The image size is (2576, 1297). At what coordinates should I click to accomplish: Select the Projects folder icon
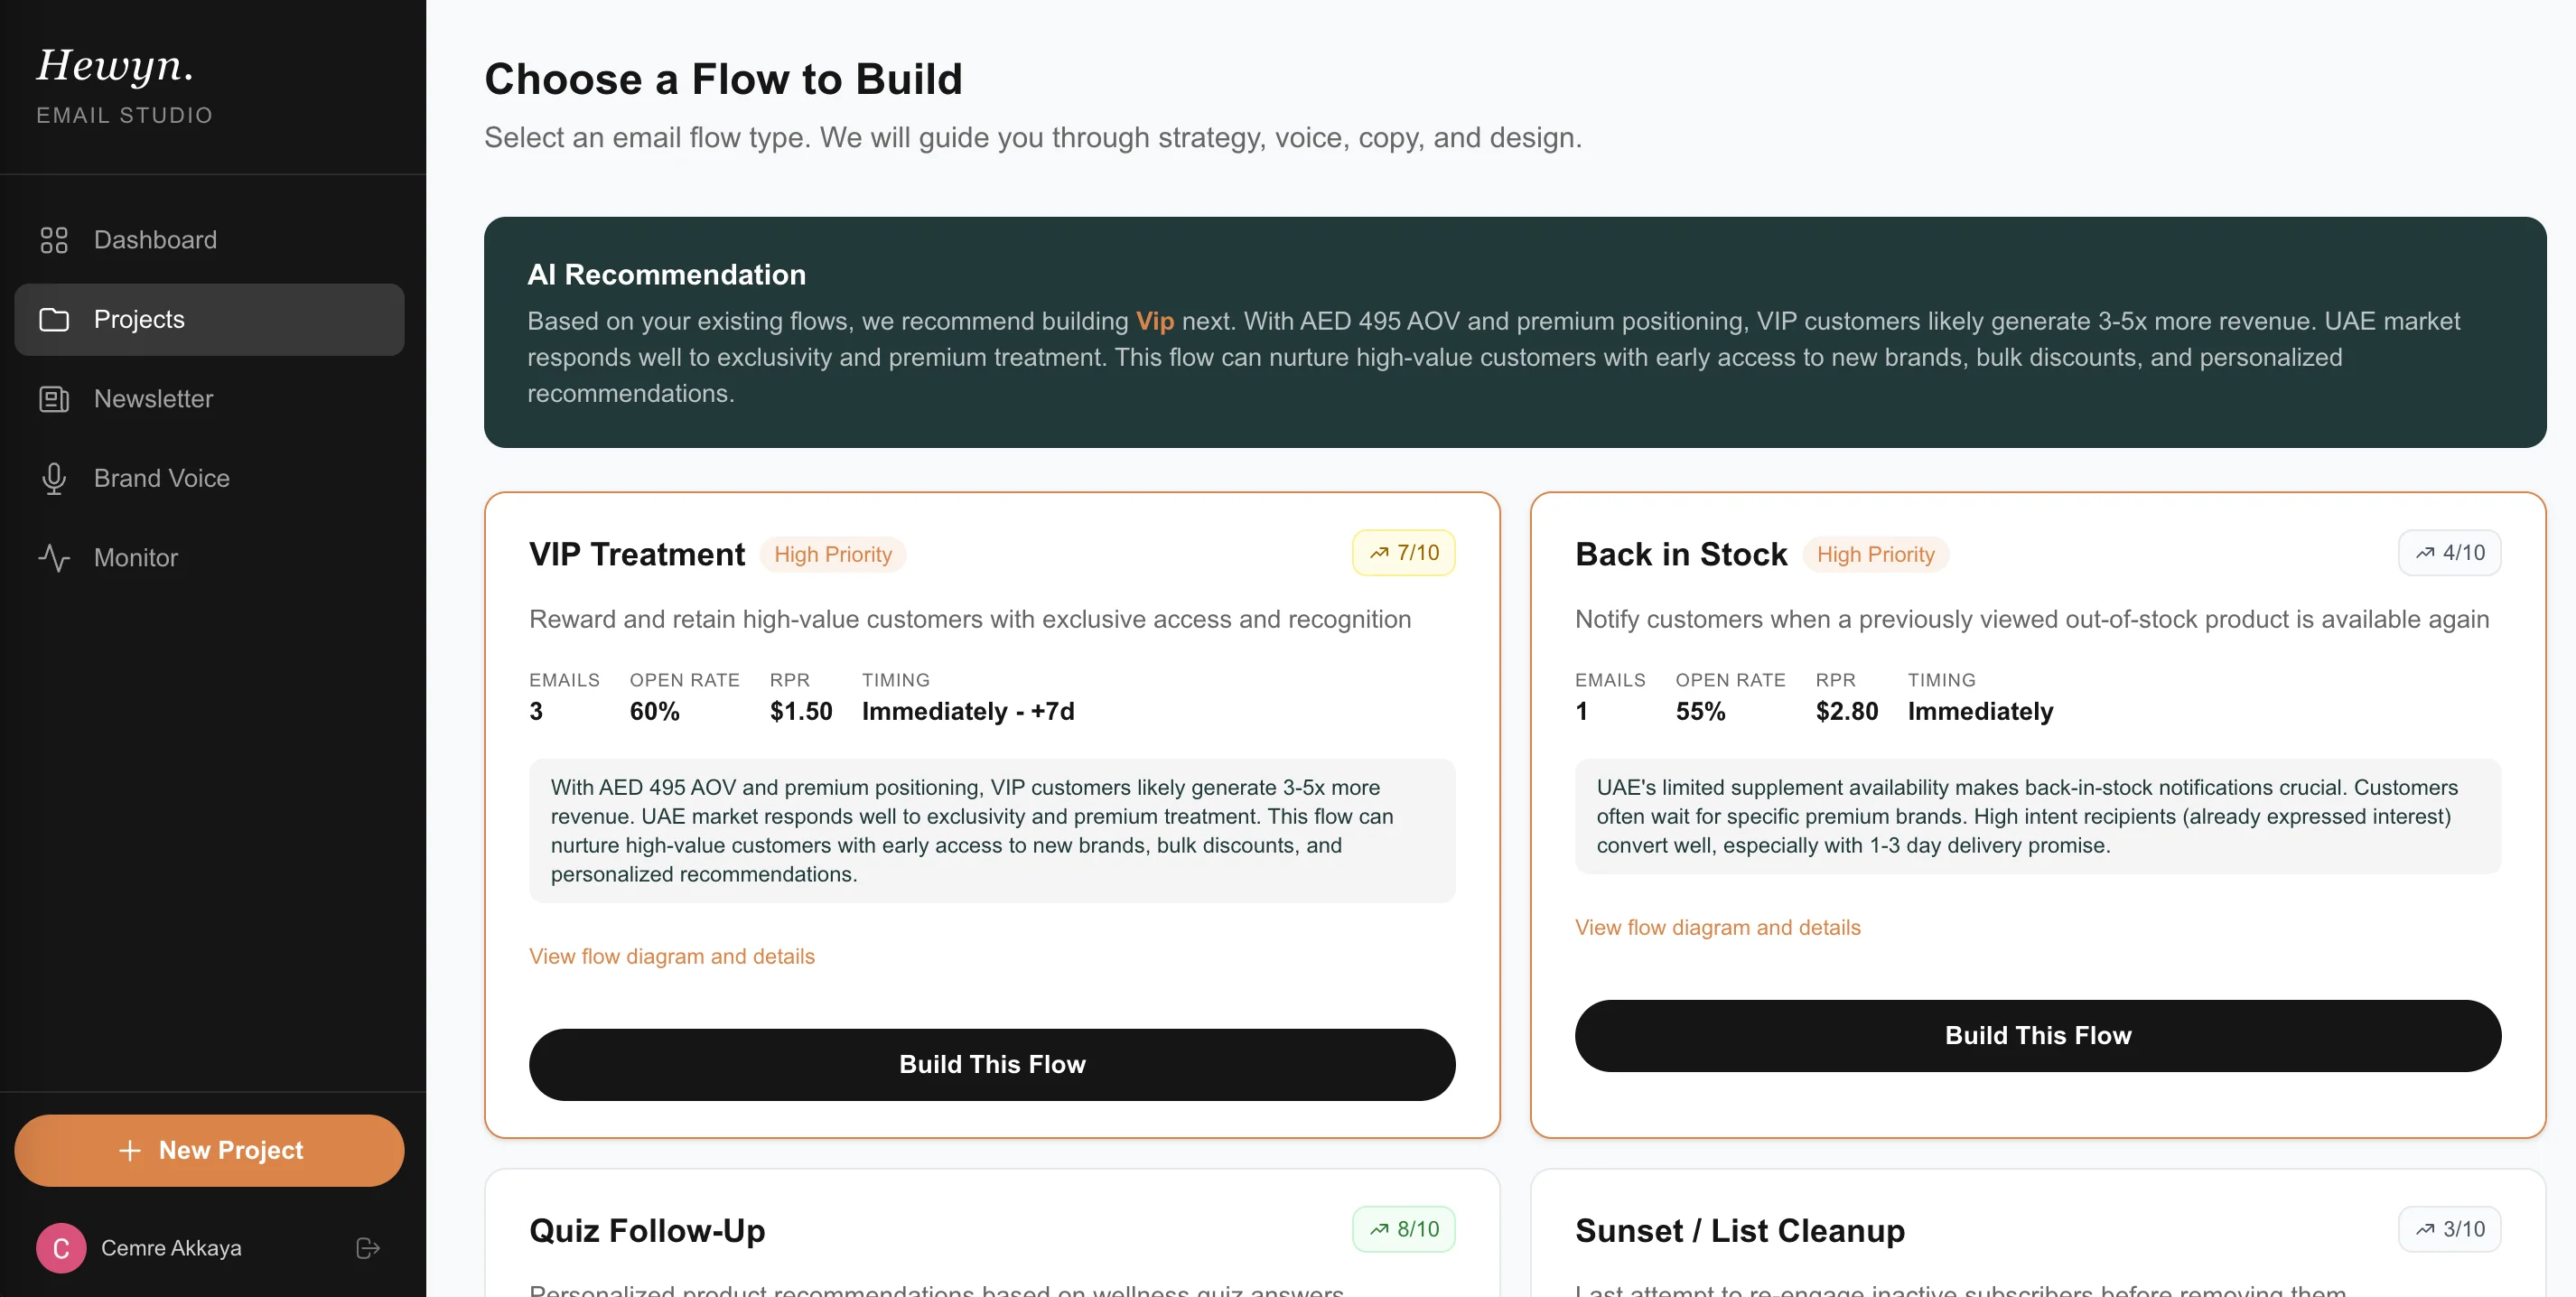click(x=54, y=319)
